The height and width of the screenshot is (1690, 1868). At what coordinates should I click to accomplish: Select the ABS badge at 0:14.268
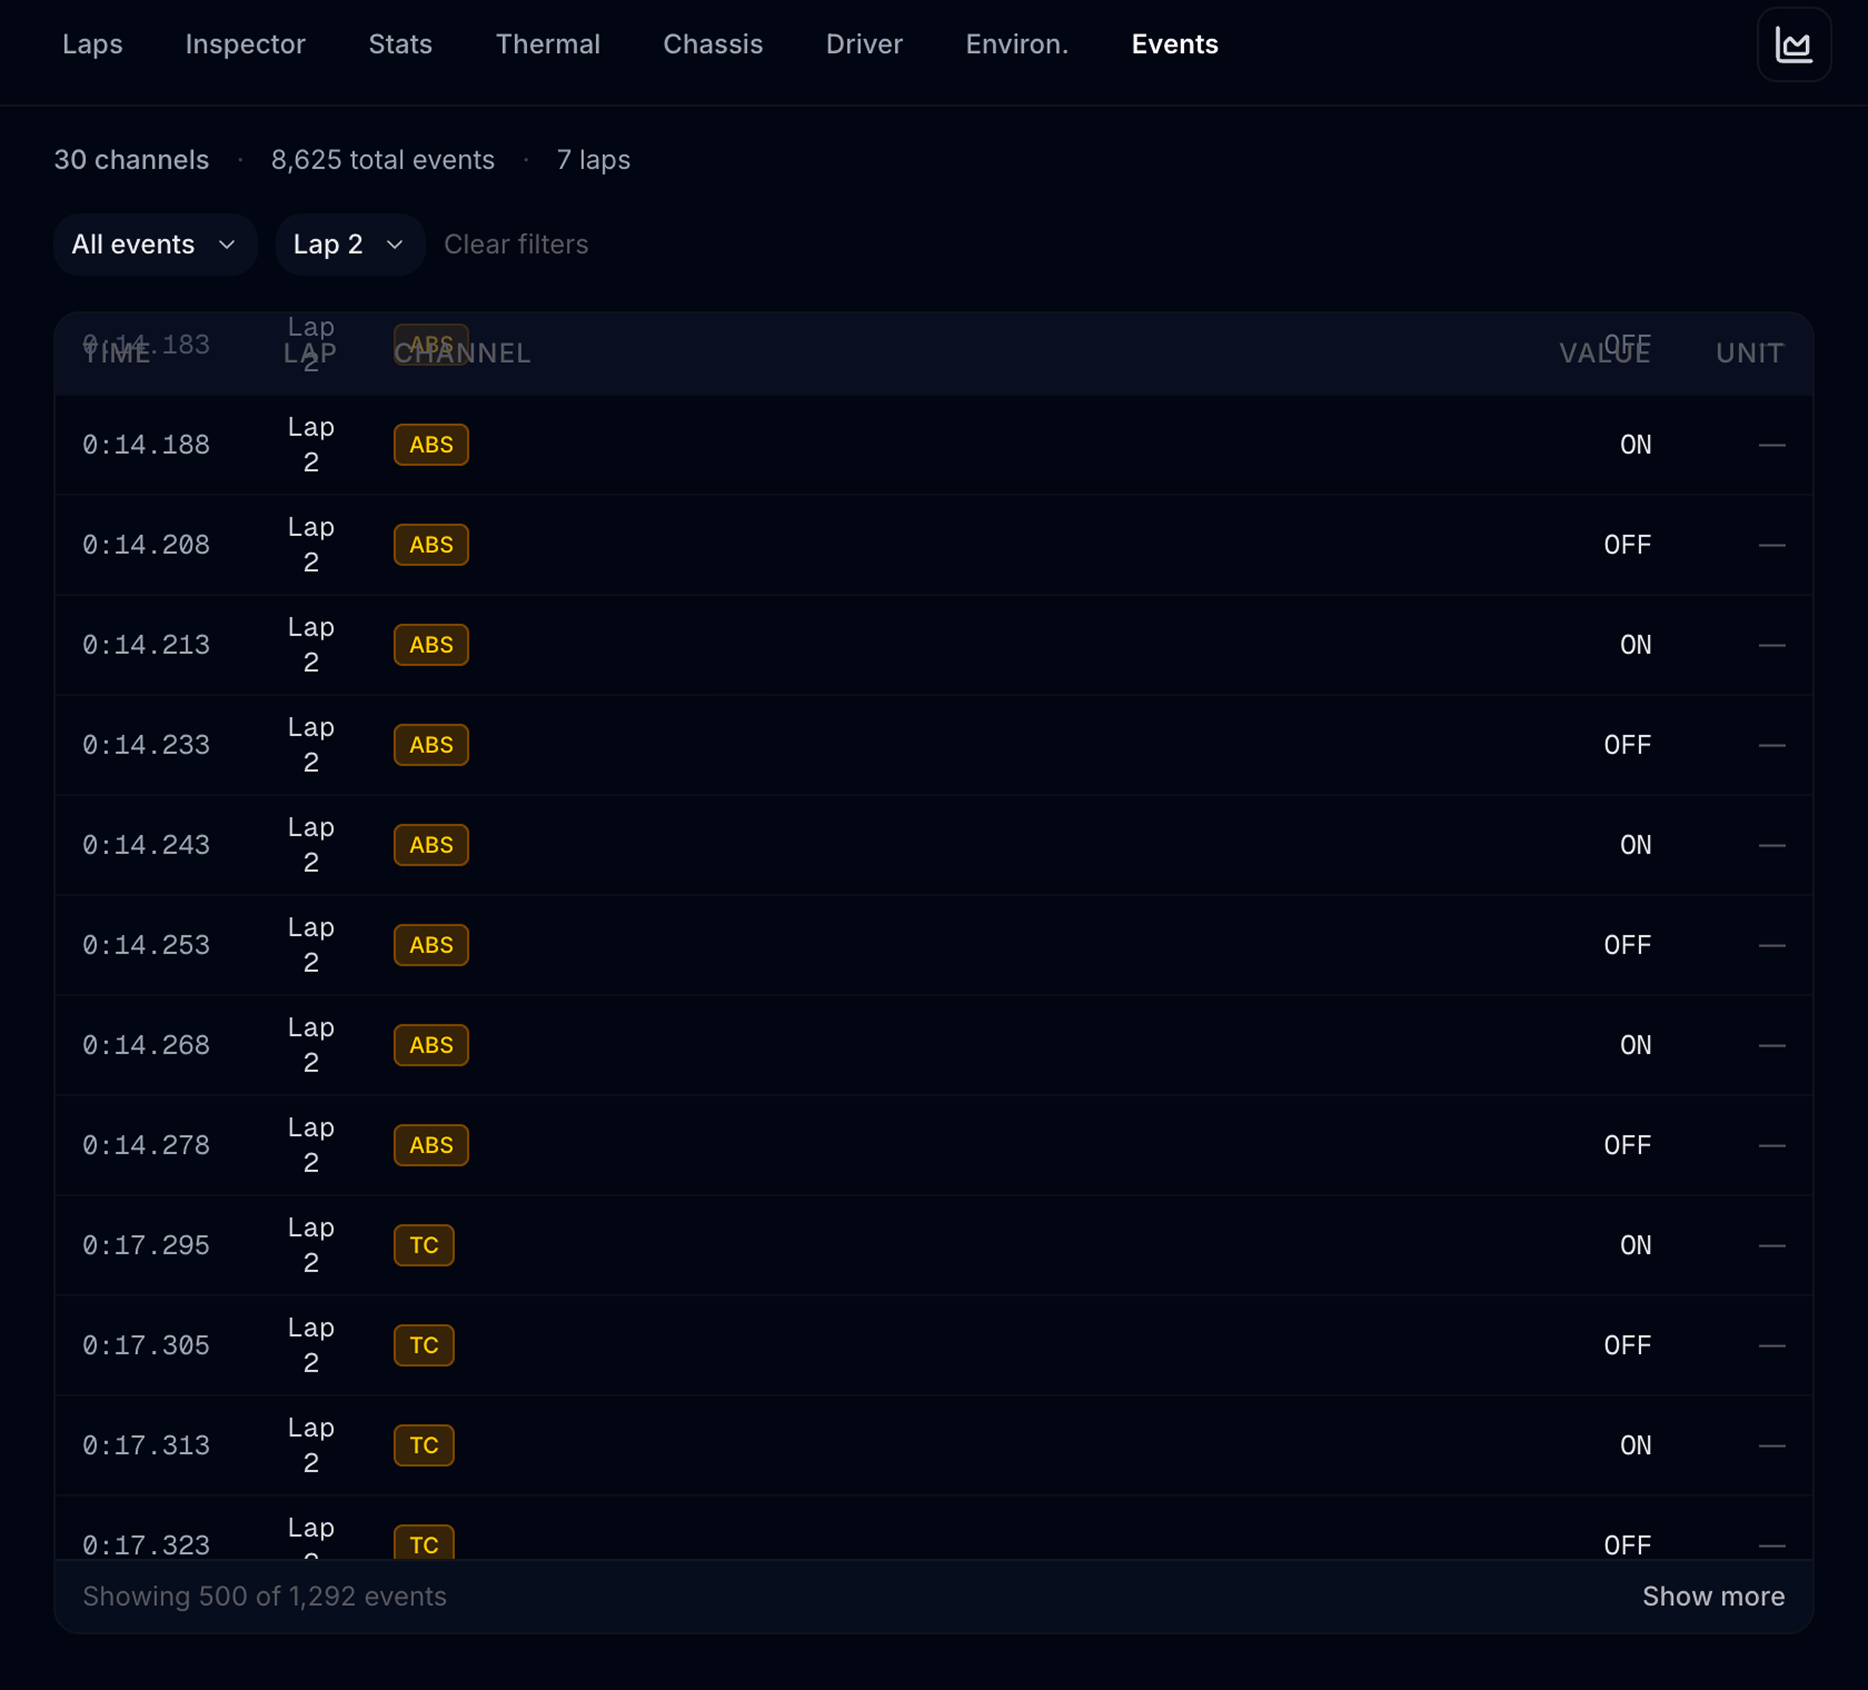pos(431,1045)
